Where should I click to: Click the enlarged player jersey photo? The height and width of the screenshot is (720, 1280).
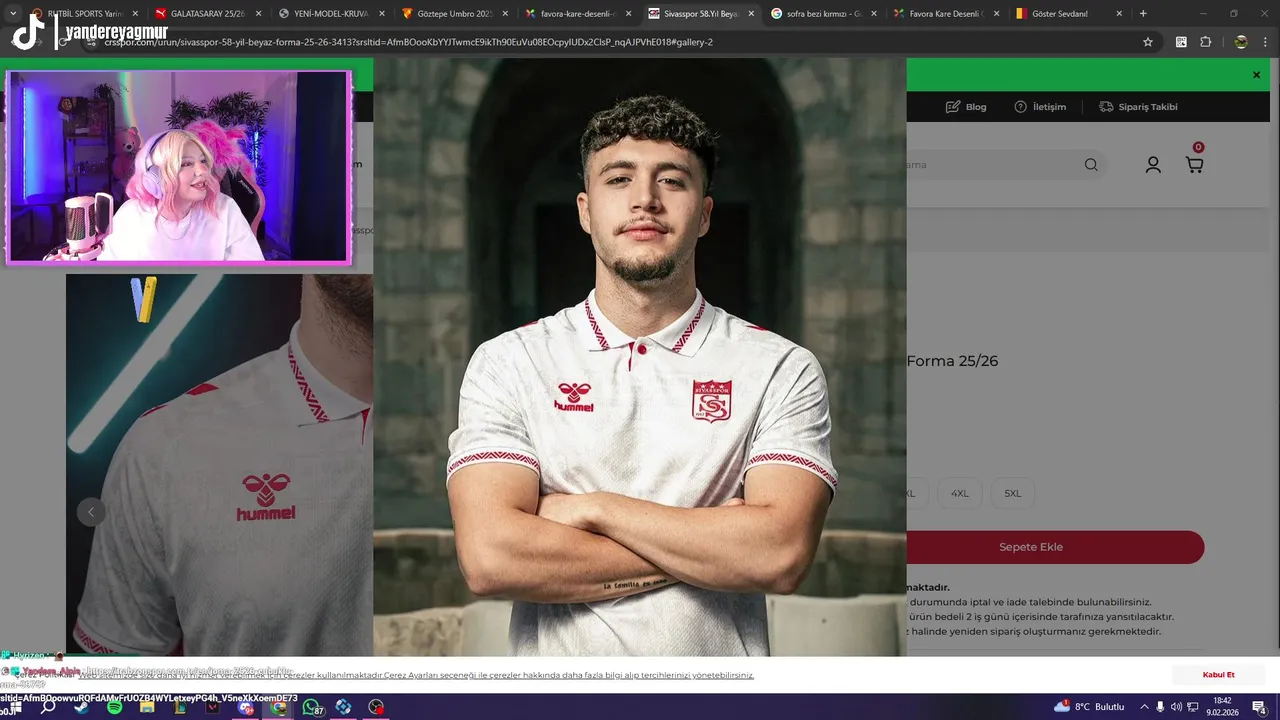click(x=640, y=357)
